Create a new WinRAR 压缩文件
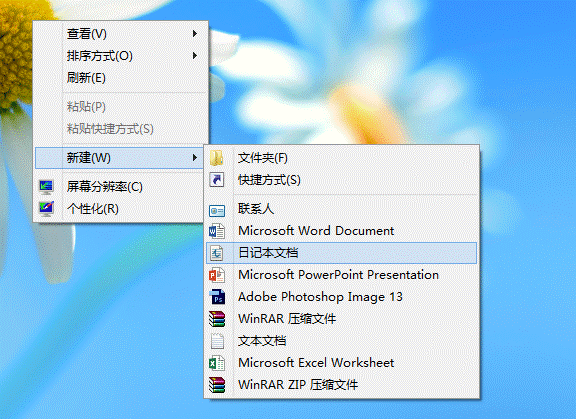 pyautogui.click(x=342, y=319)
